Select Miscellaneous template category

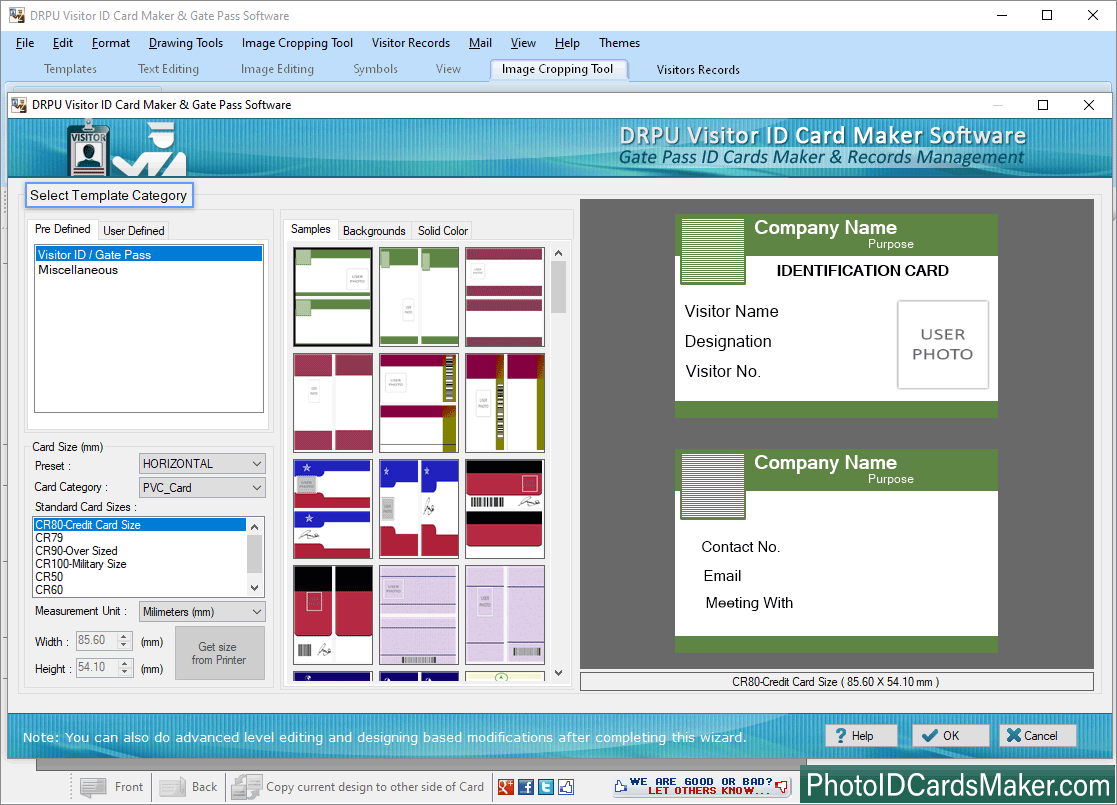coord(78,270)
